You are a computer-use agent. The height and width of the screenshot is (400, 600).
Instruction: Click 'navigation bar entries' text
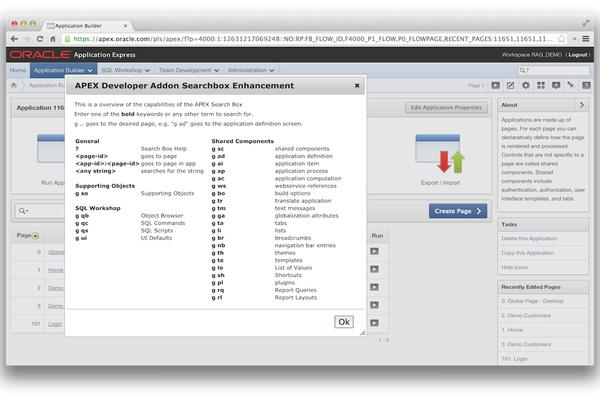(305, 245)
